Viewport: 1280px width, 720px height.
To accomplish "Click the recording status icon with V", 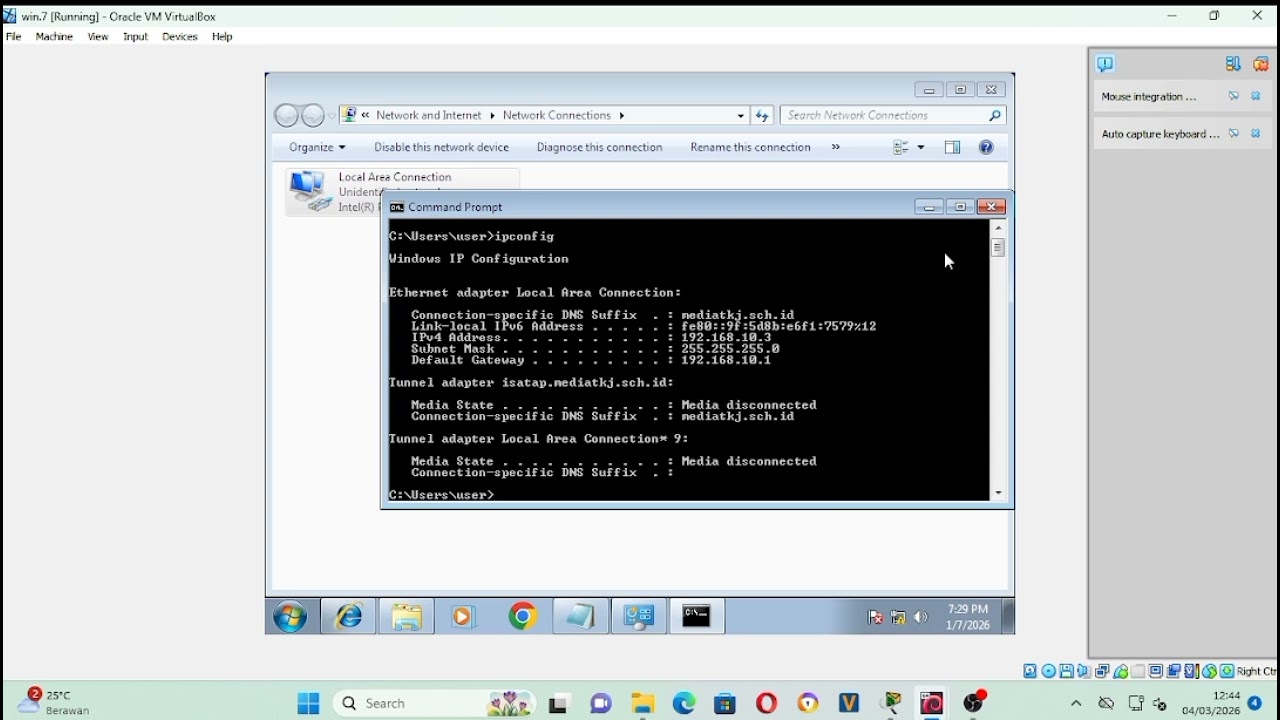I will (1192, 671).
